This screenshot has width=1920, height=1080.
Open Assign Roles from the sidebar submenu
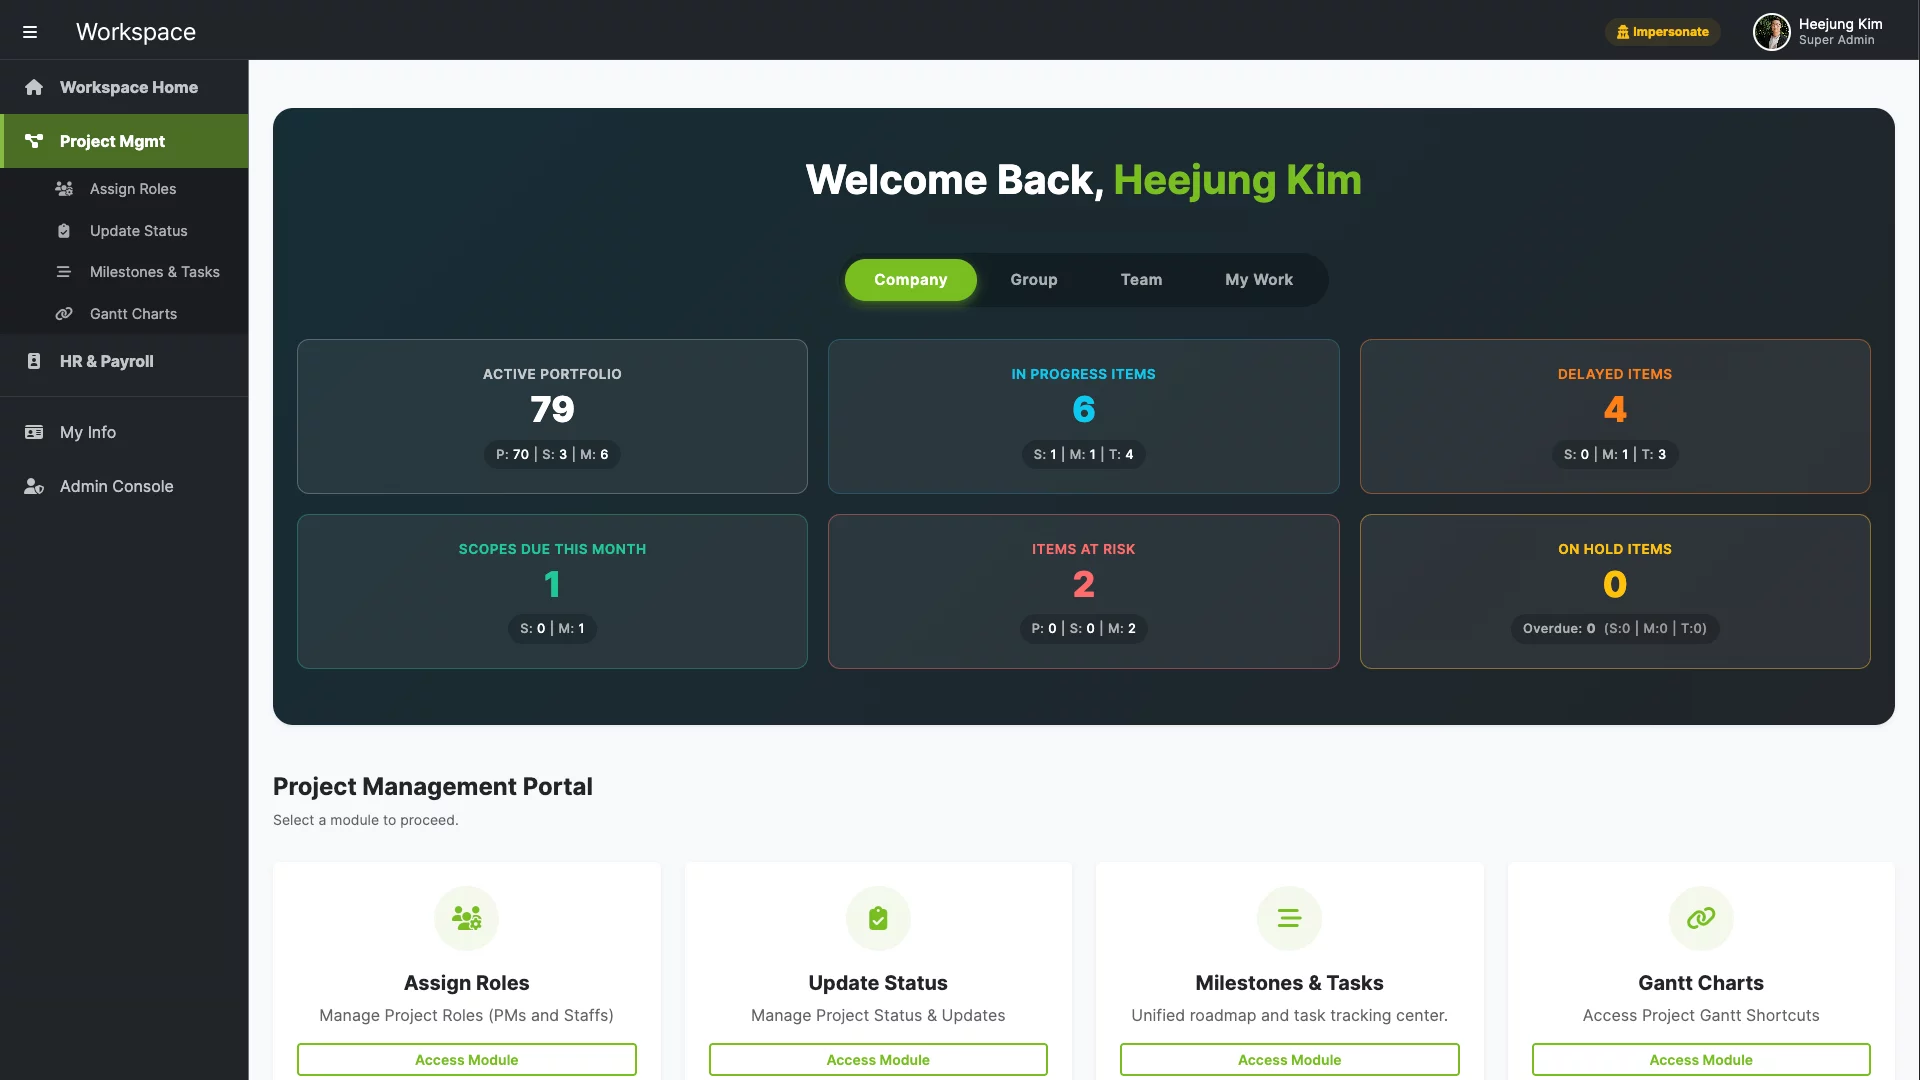[124, 189]
